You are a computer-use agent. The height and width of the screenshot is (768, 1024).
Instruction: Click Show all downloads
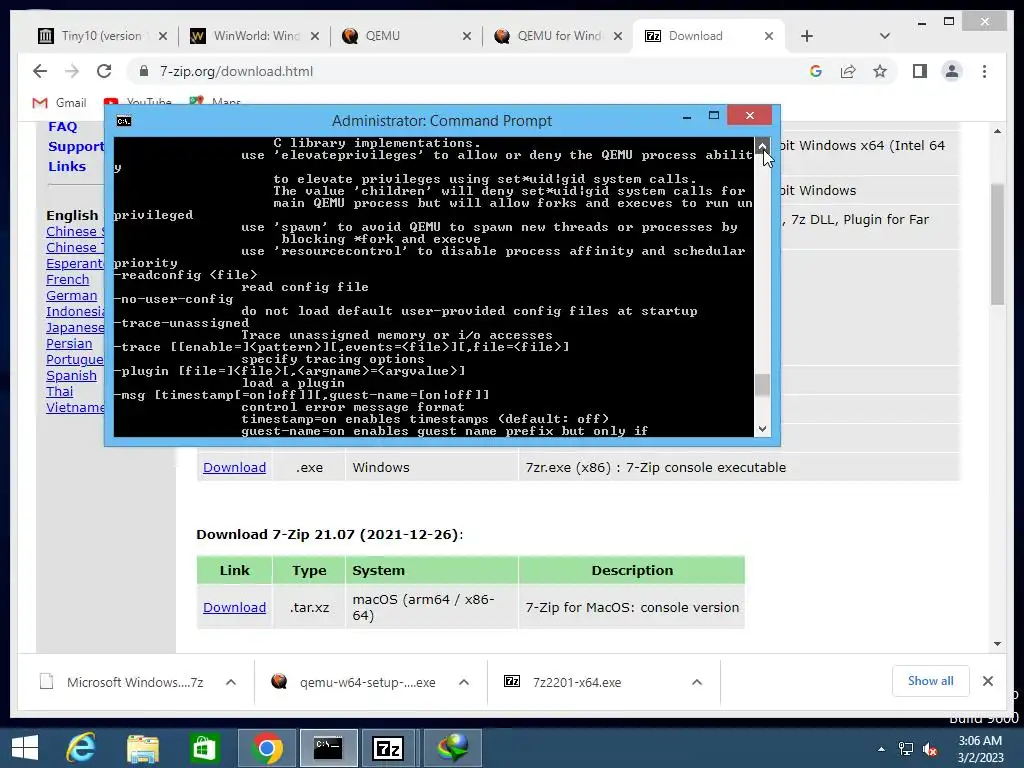pos(931,681)
